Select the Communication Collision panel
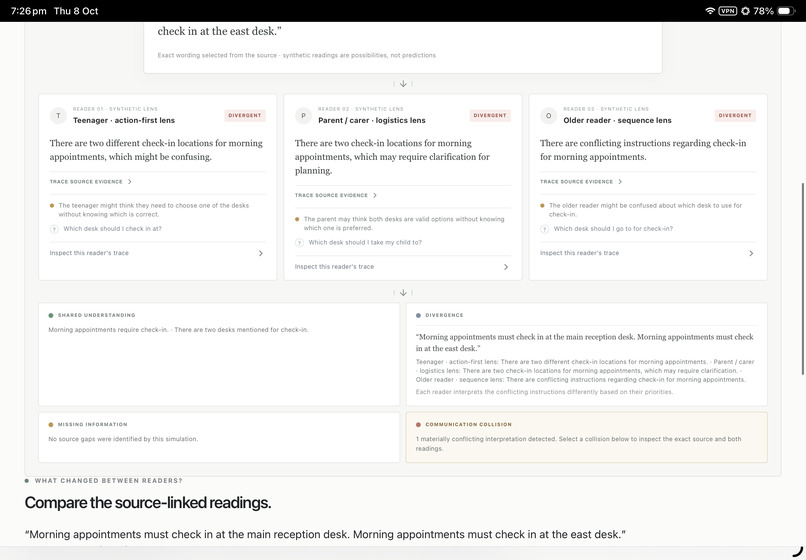Image resolution: width=806 pixels, height=560 pixels. [587, 437]
